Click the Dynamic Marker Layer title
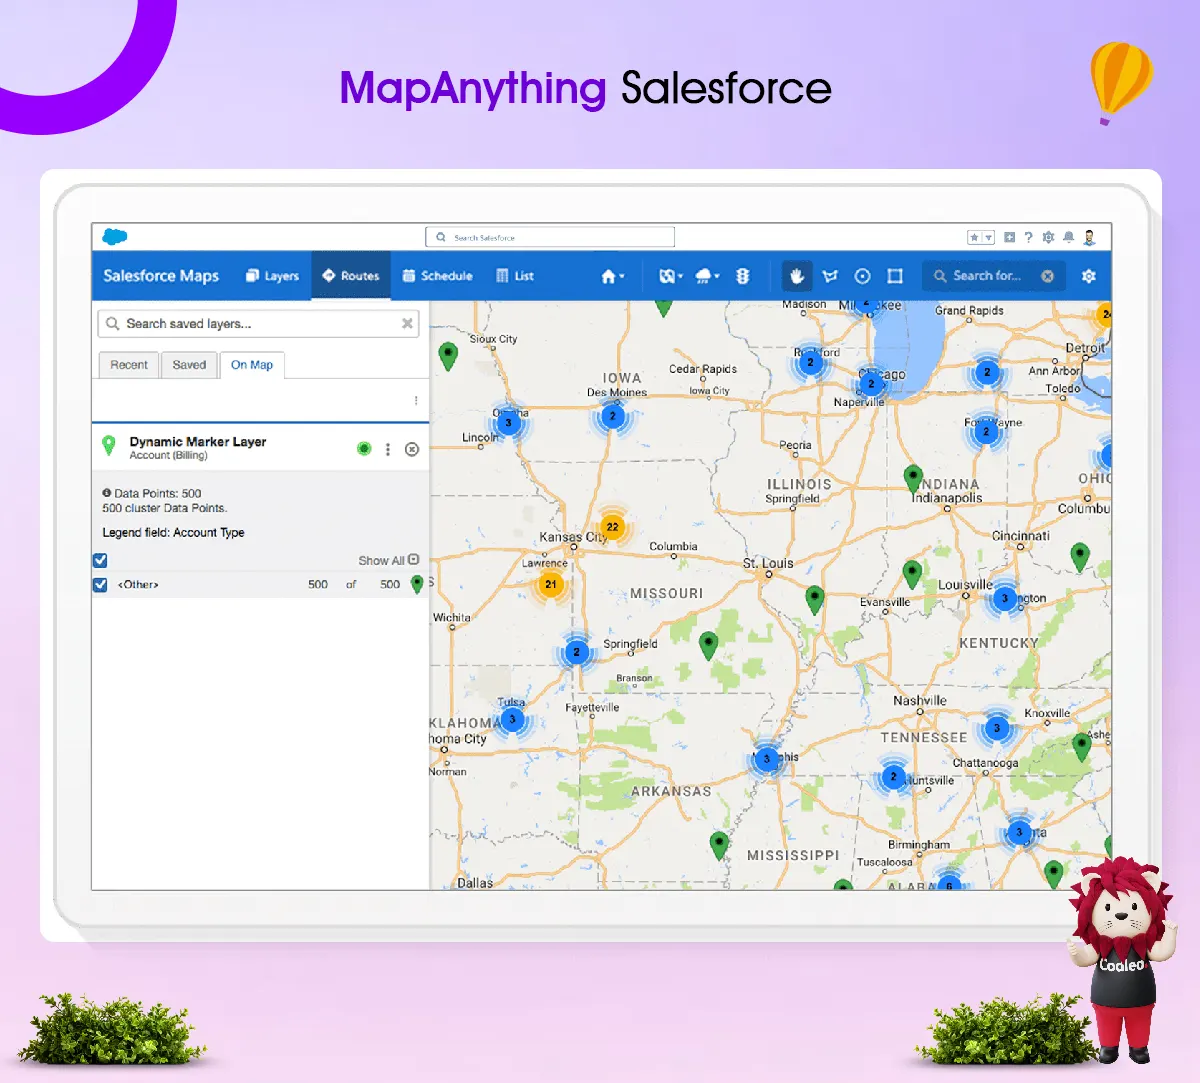1200x1083 pixels. [198, 441]
